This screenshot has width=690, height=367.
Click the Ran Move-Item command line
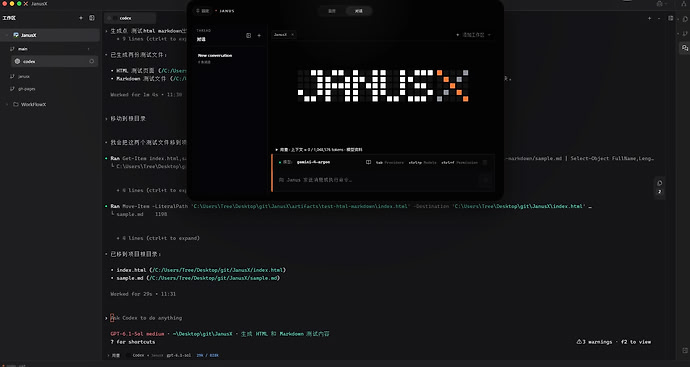click(x=348, y=206)
